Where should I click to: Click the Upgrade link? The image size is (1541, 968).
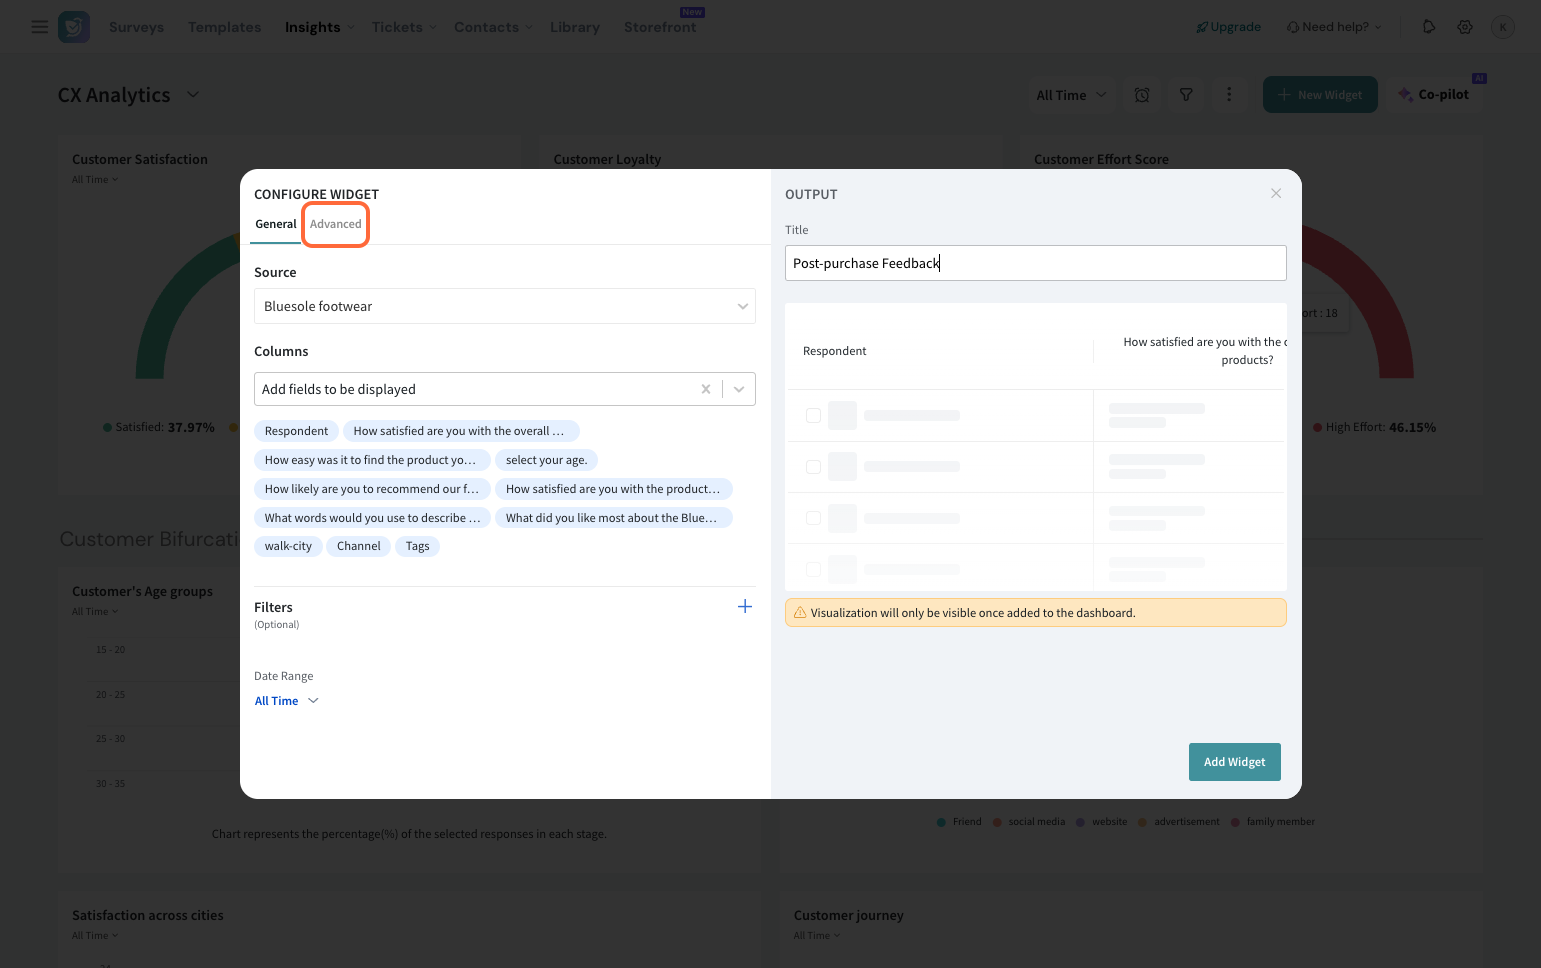pyautogui.click(x=1229, y=27)
